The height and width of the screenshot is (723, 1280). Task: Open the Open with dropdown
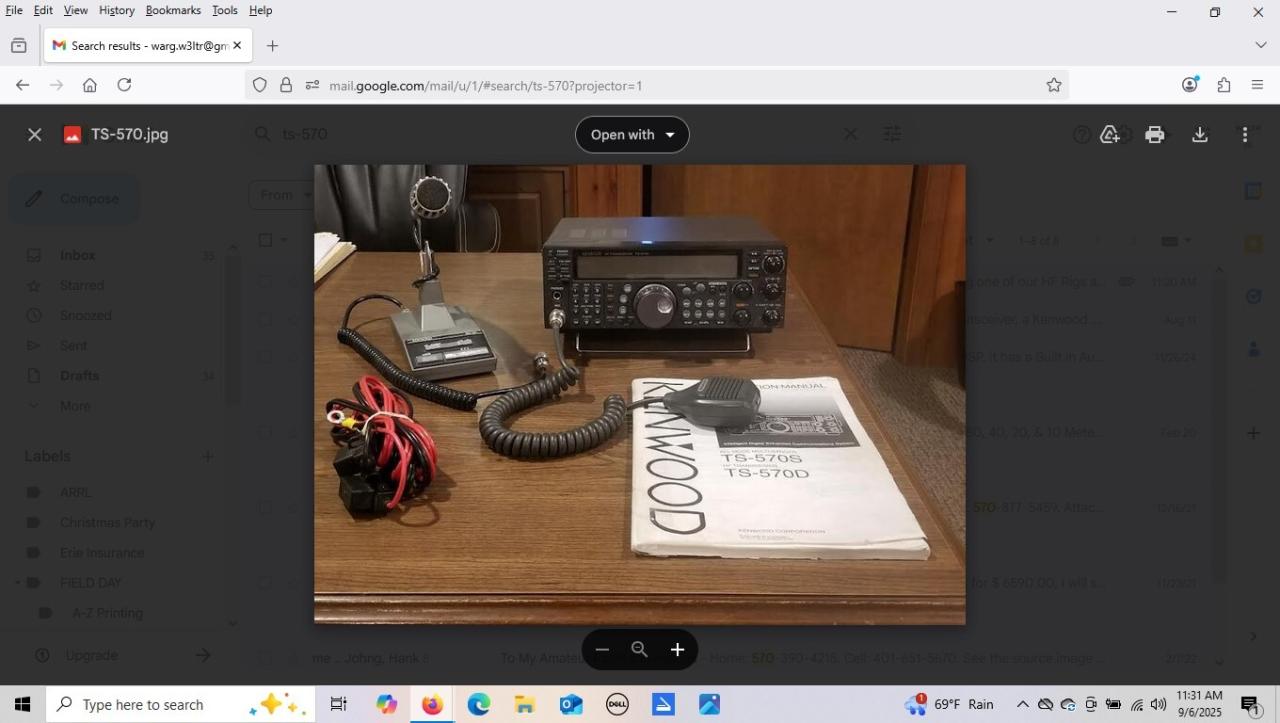[x=632, y=135]
